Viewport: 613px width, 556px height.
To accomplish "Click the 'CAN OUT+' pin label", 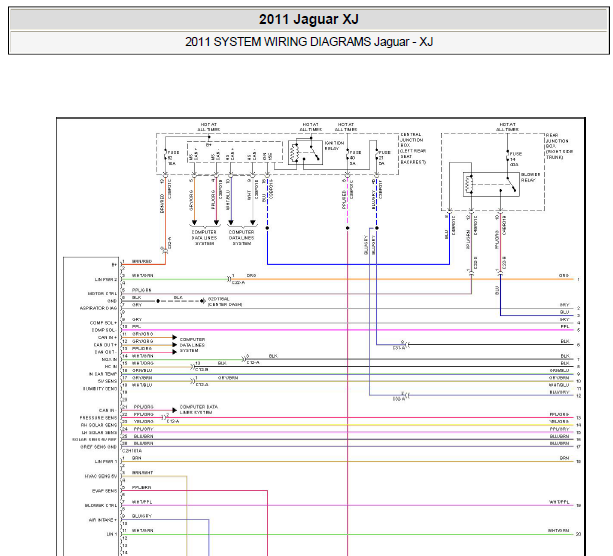I will point(105,345).
